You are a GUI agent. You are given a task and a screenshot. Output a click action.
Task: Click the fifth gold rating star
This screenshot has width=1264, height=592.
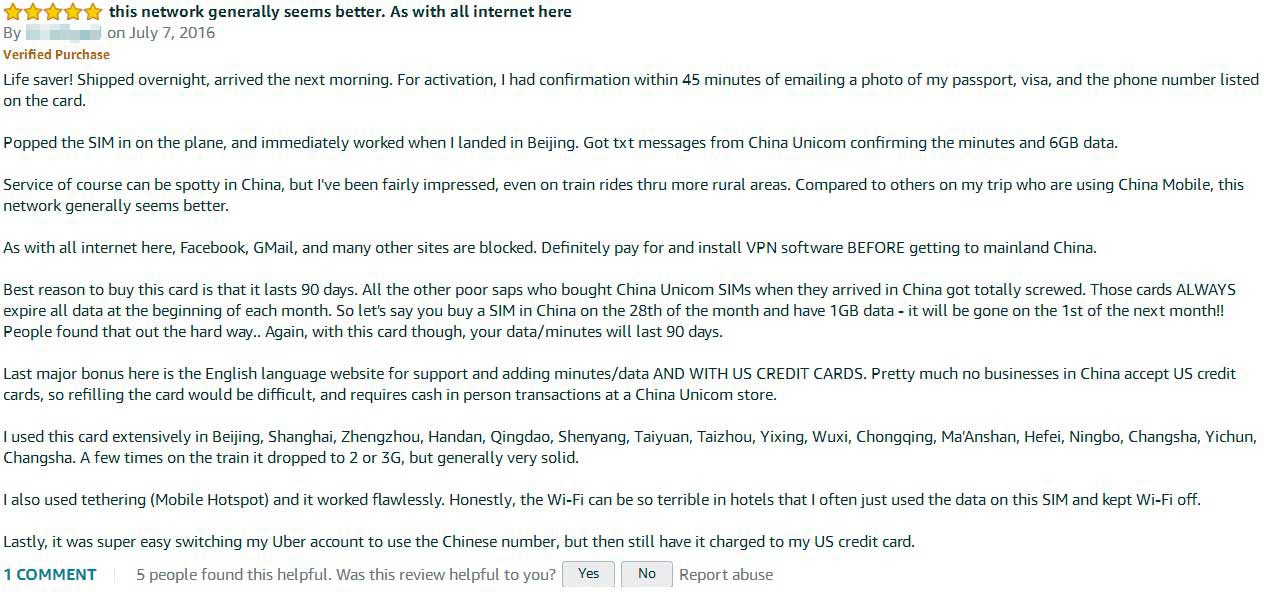(x=93, y=12)
